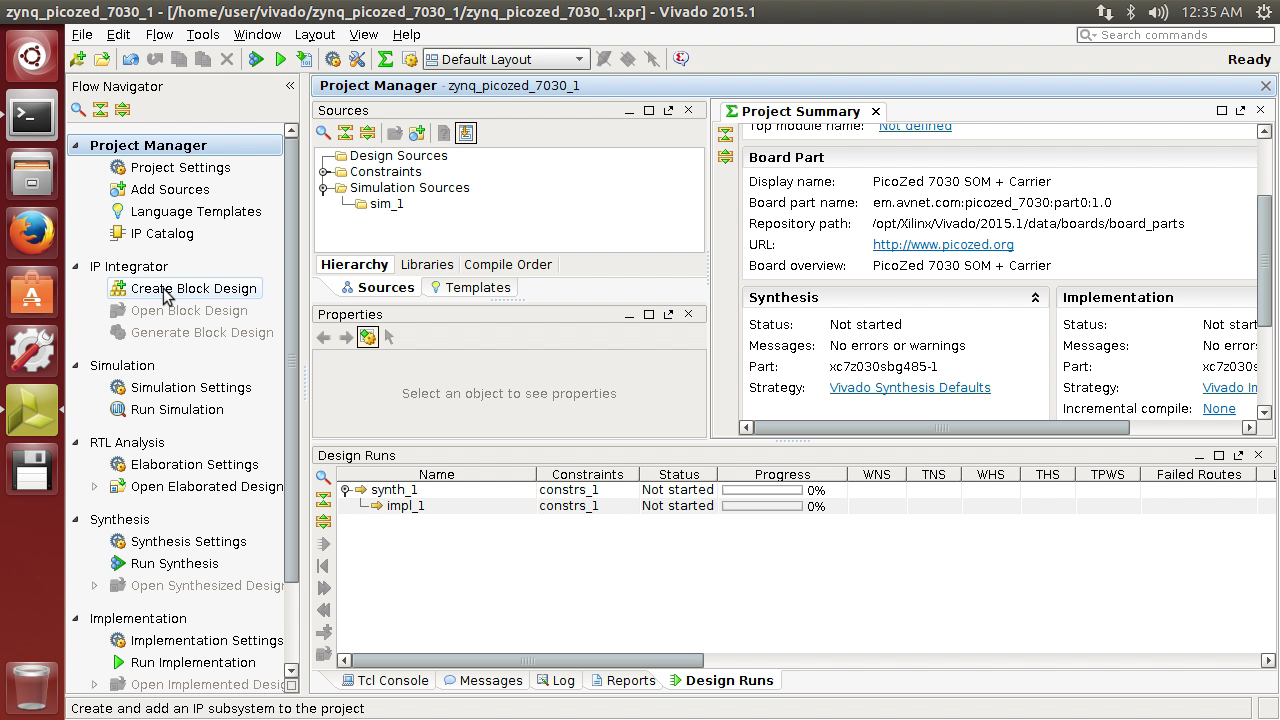Hide the Flow Navigator with the double-chevron
Screen dimensions: 1280x720
click(290, 86)
